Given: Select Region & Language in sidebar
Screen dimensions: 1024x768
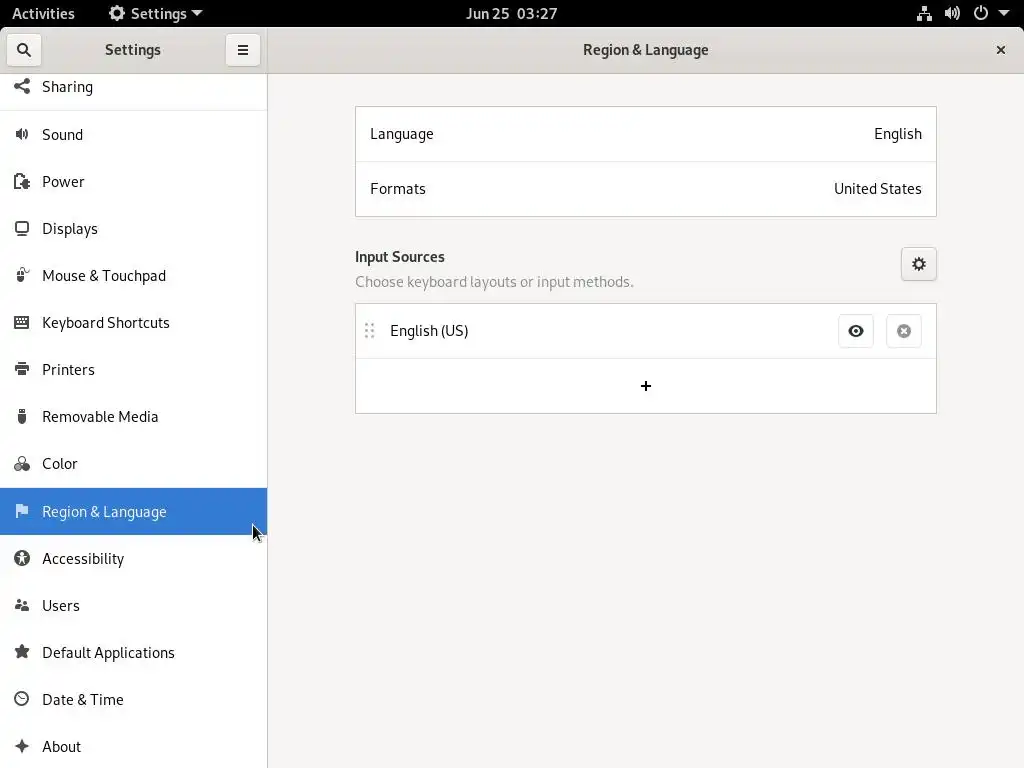Looking at the screenshot, I should point(133,511).
